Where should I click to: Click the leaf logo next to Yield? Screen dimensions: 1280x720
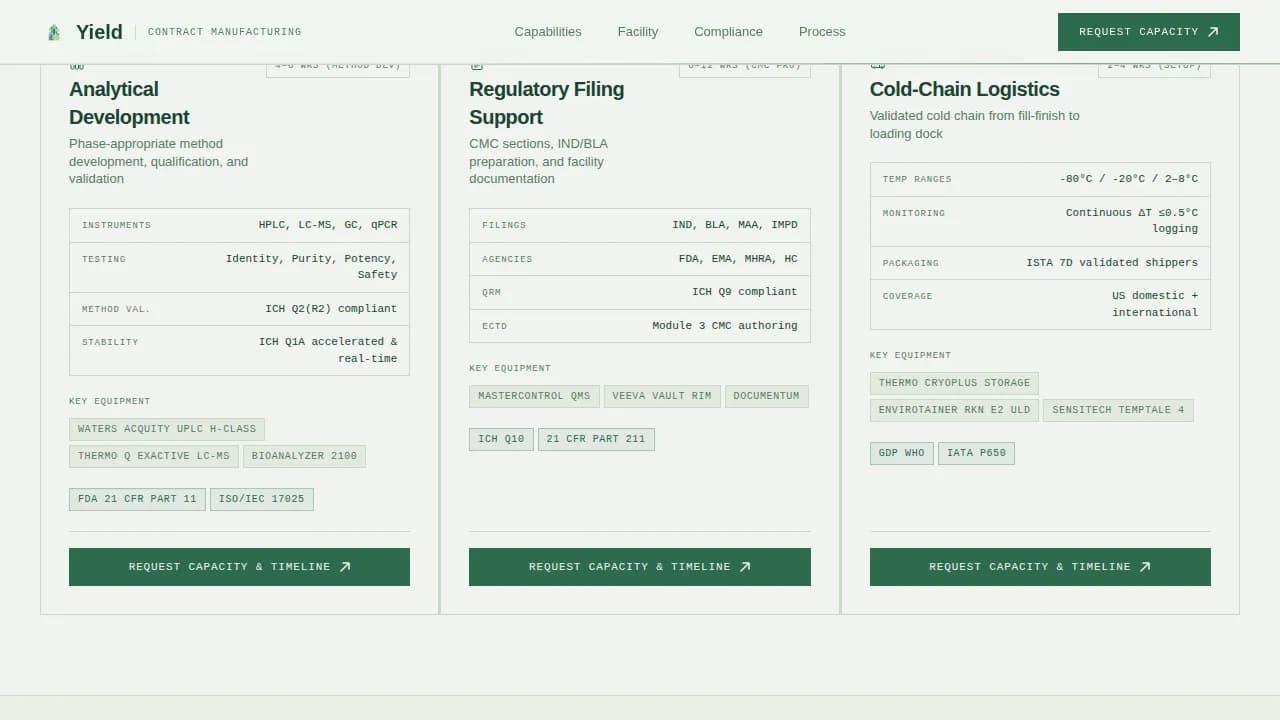[x=53, y=31]
